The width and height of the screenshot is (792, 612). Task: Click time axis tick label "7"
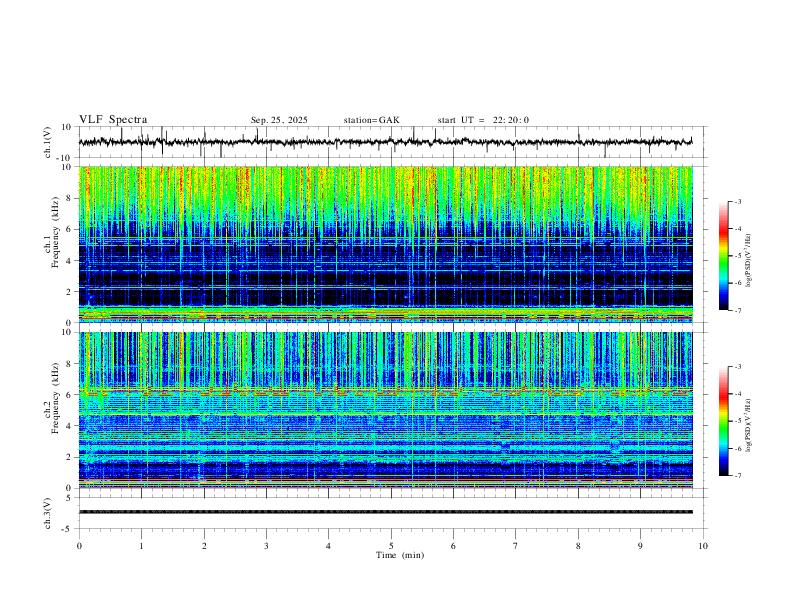[x=516, y=546]
